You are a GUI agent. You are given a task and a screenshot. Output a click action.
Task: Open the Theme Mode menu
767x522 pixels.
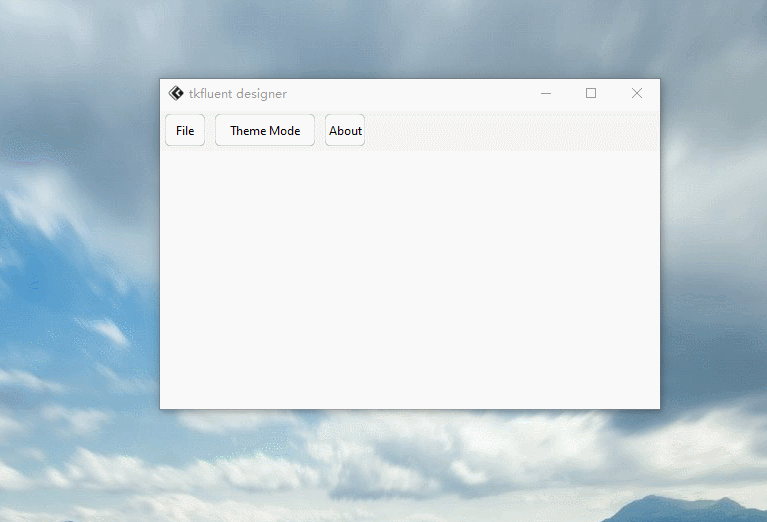tap(265, 130)
